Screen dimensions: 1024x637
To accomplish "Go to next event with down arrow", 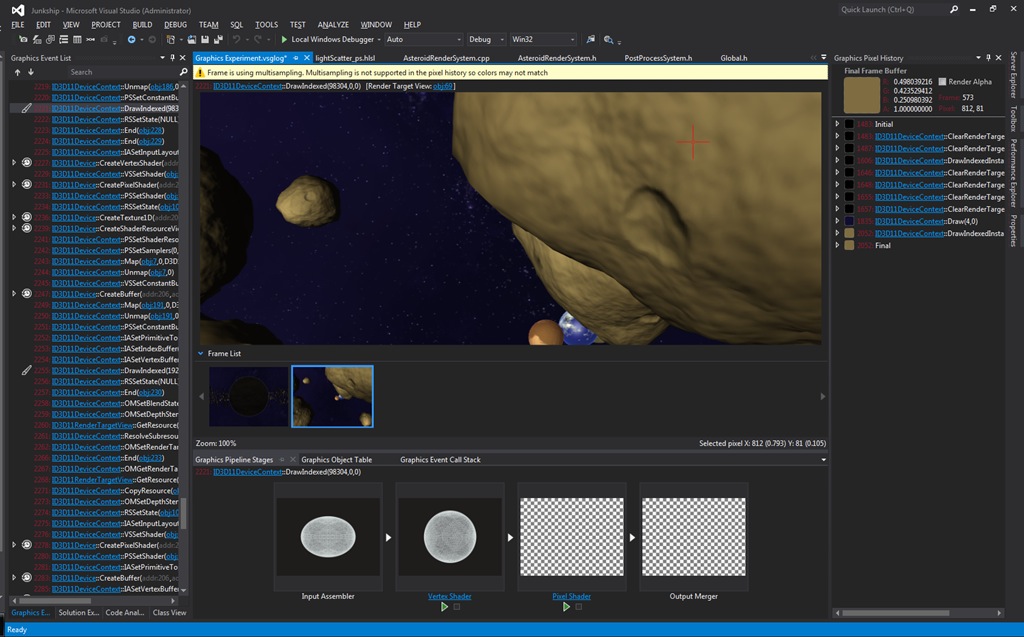I will click(29, 72).
